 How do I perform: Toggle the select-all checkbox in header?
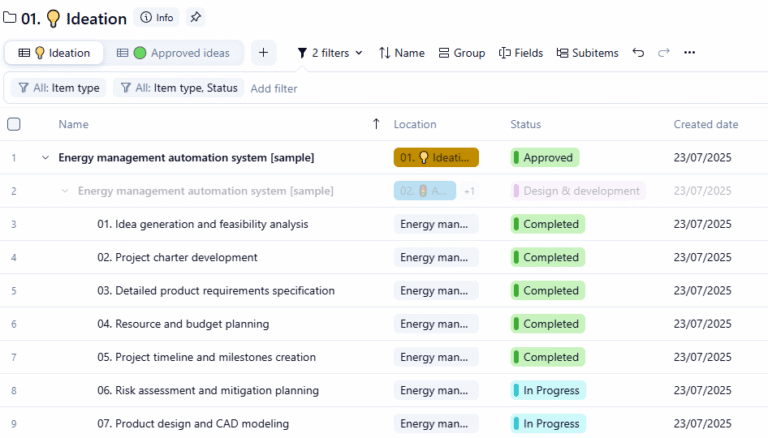[x=14, y=124]
